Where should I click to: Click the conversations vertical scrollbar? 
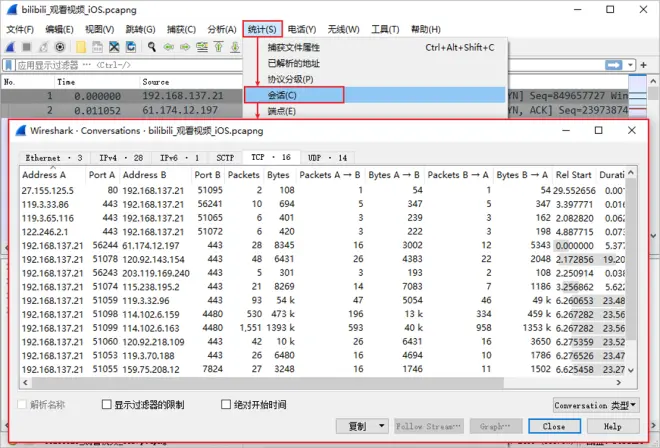pyautogui.click(x=631, y=259)
